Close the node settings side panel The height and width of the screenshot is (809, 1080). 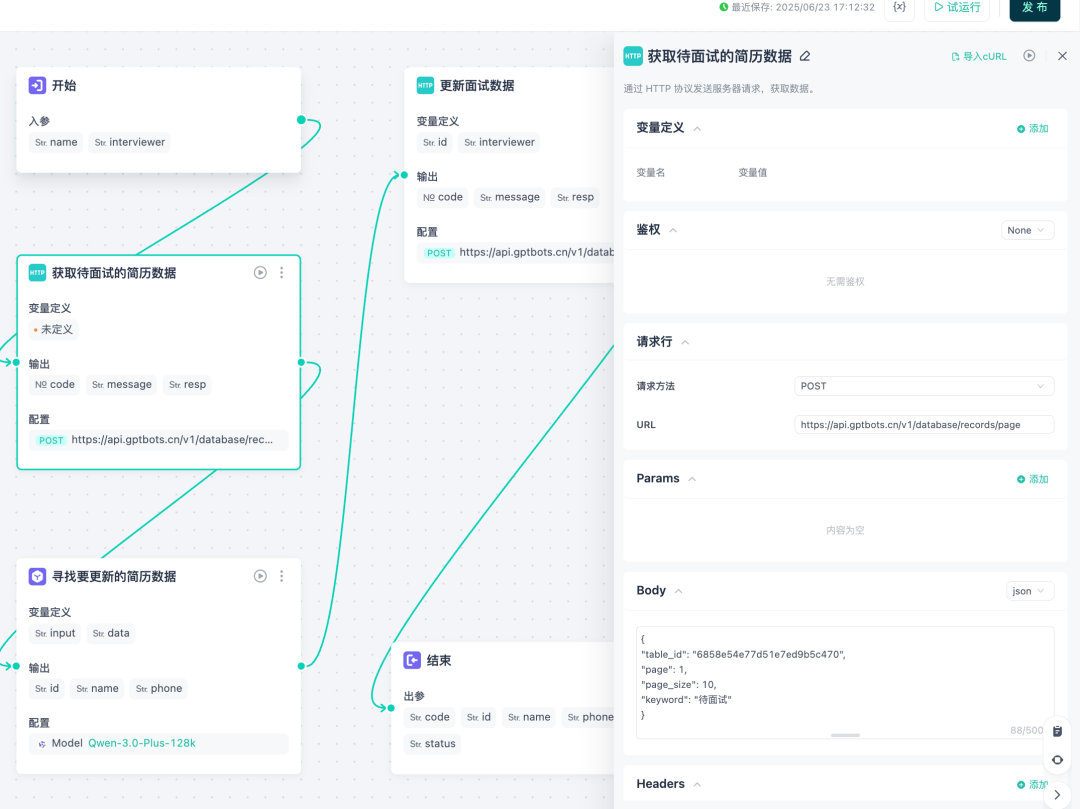tap(1062, 56)
